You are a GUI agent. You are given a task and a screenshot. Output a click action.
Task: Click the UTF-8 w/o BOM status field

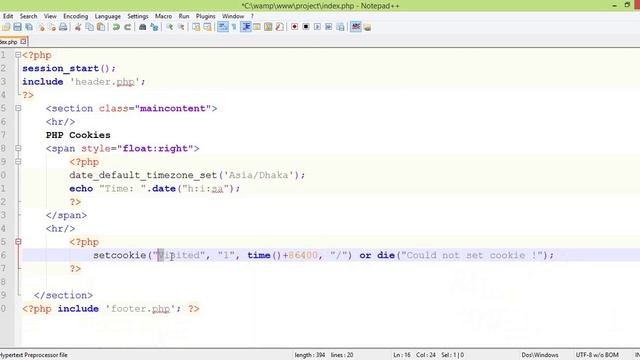point(597,355)
